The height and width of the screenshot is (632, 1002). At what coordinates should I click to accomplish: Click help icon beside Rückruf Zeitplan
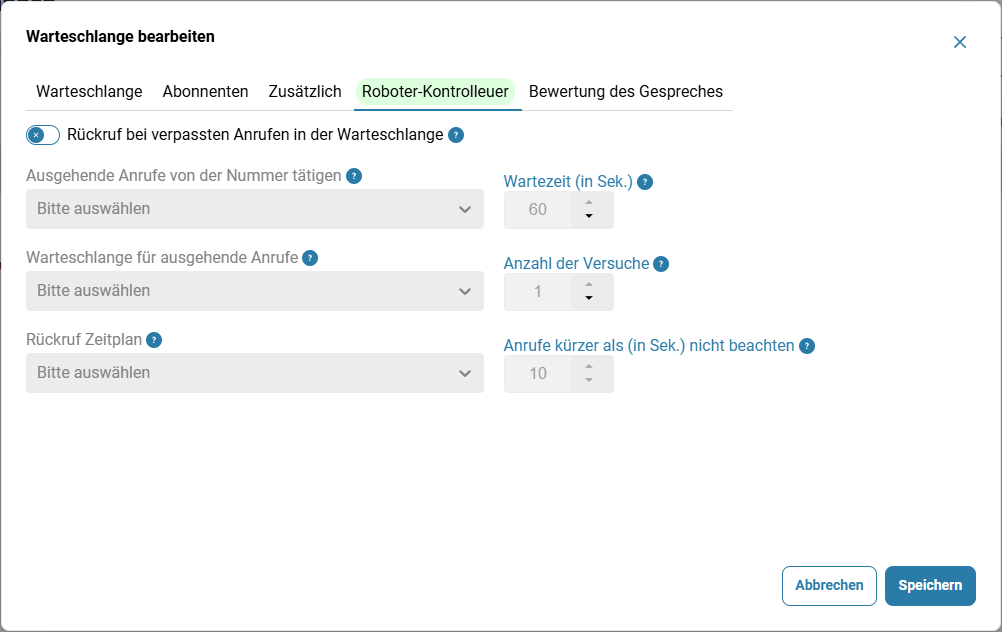coord(154,340)
